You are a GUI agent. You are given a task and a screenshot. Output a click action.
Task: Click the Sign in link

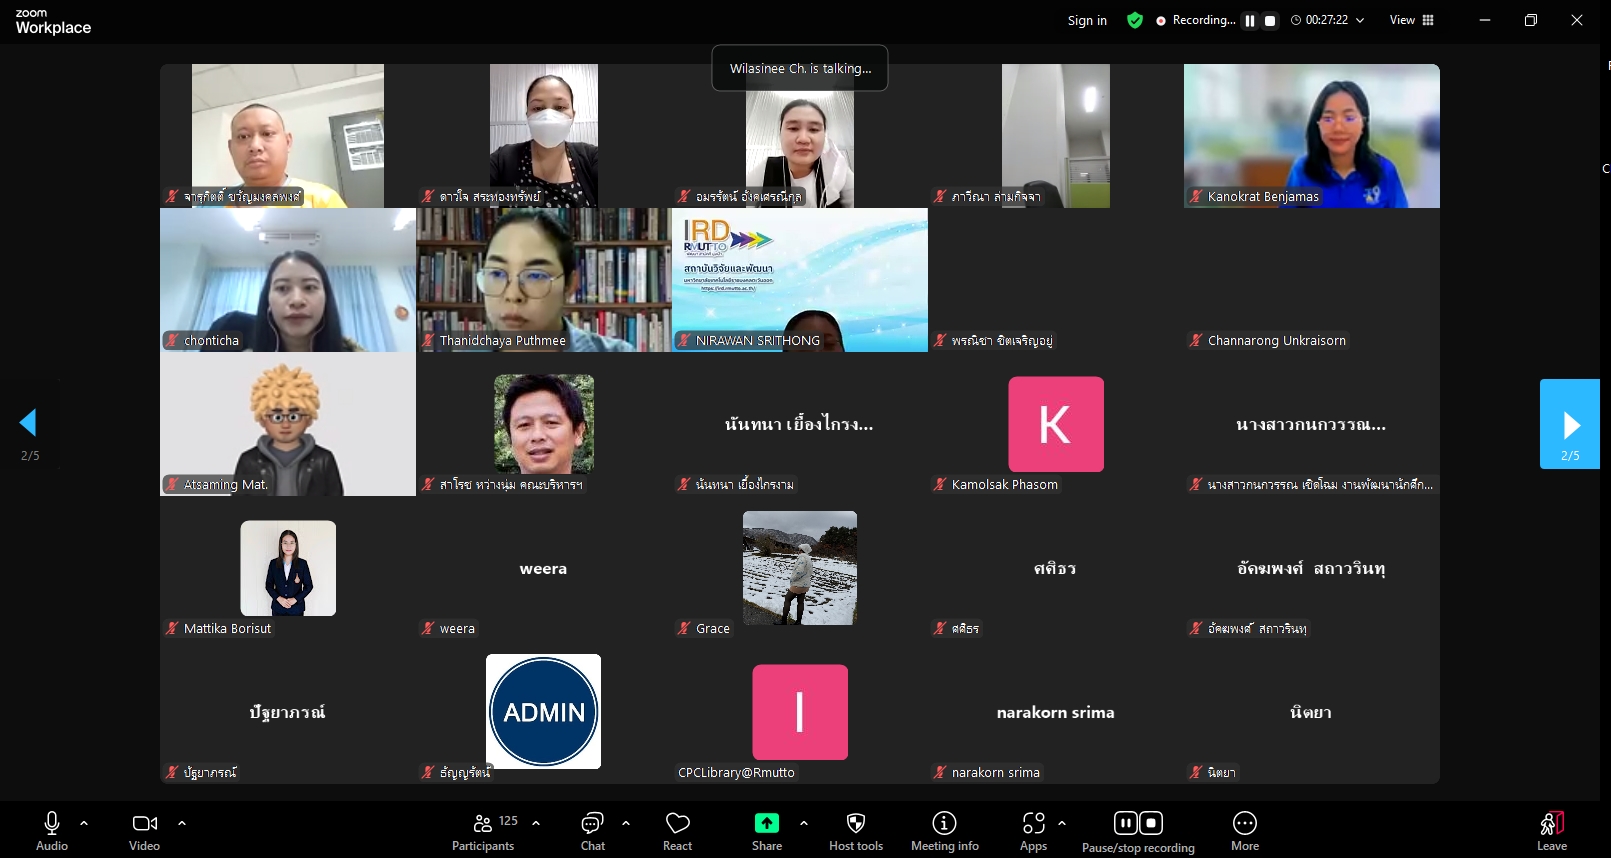point(1087,20)
